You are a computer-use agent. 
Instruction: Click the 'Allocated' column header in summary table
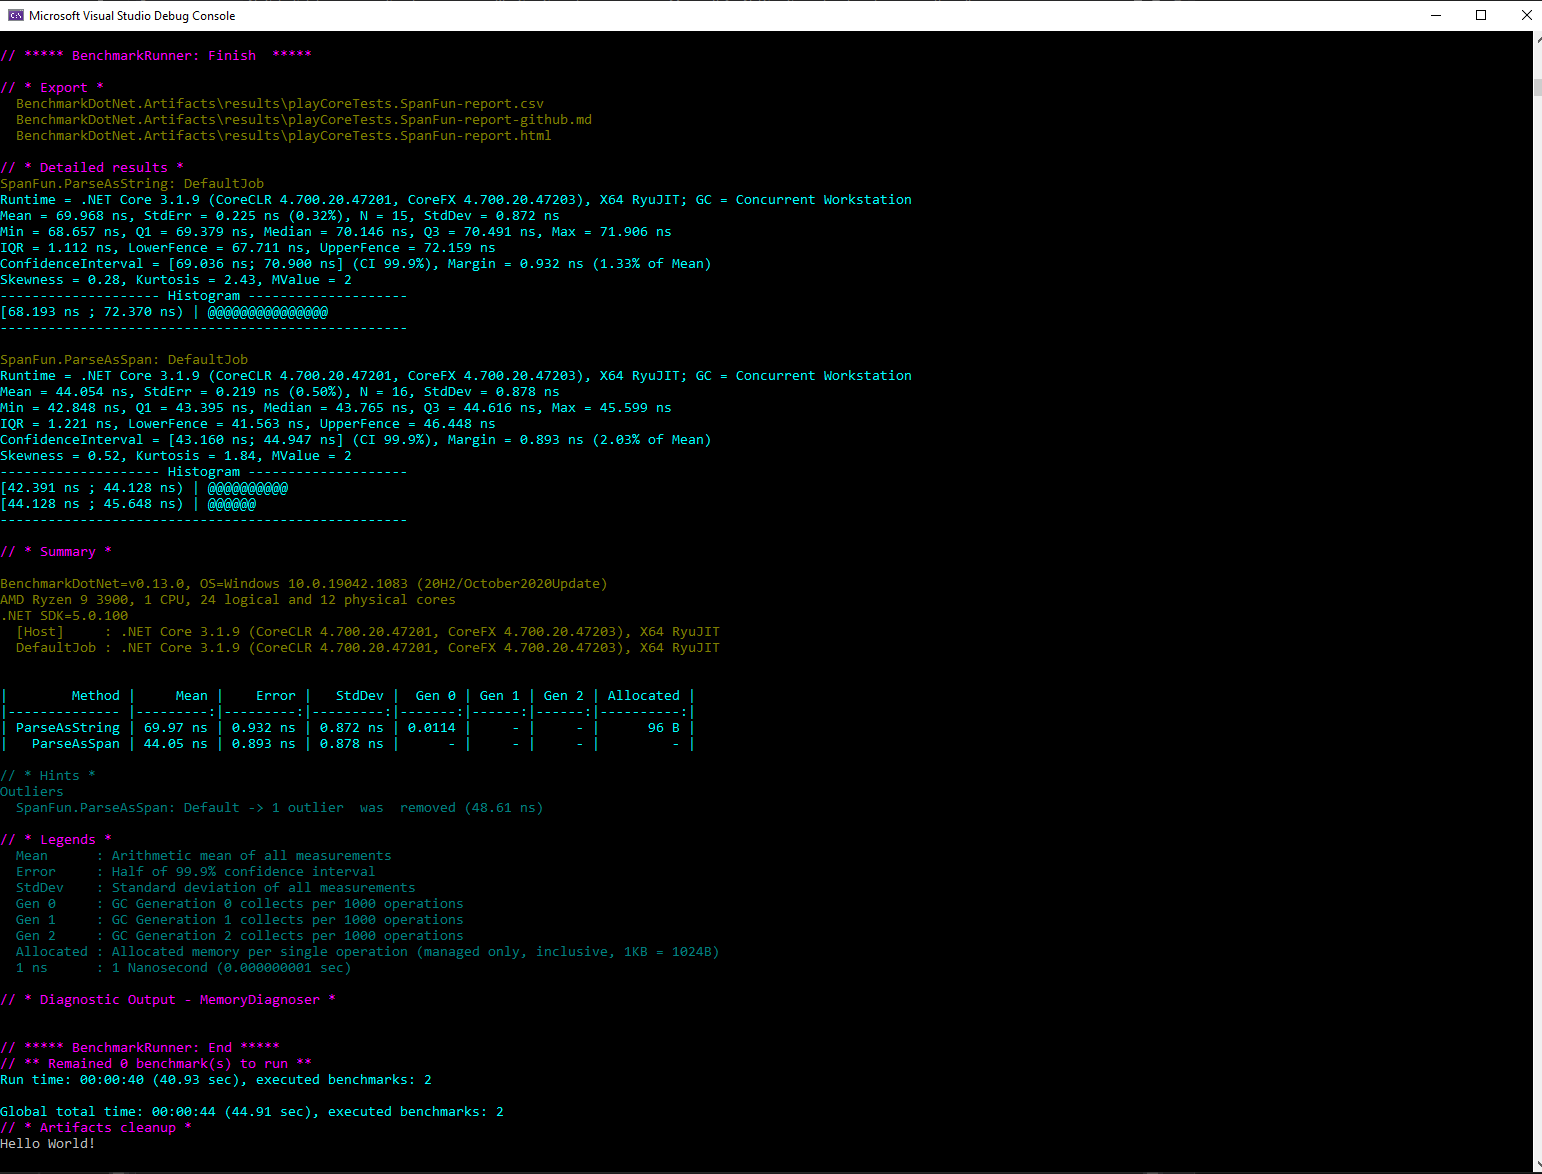tap(644, 696)
